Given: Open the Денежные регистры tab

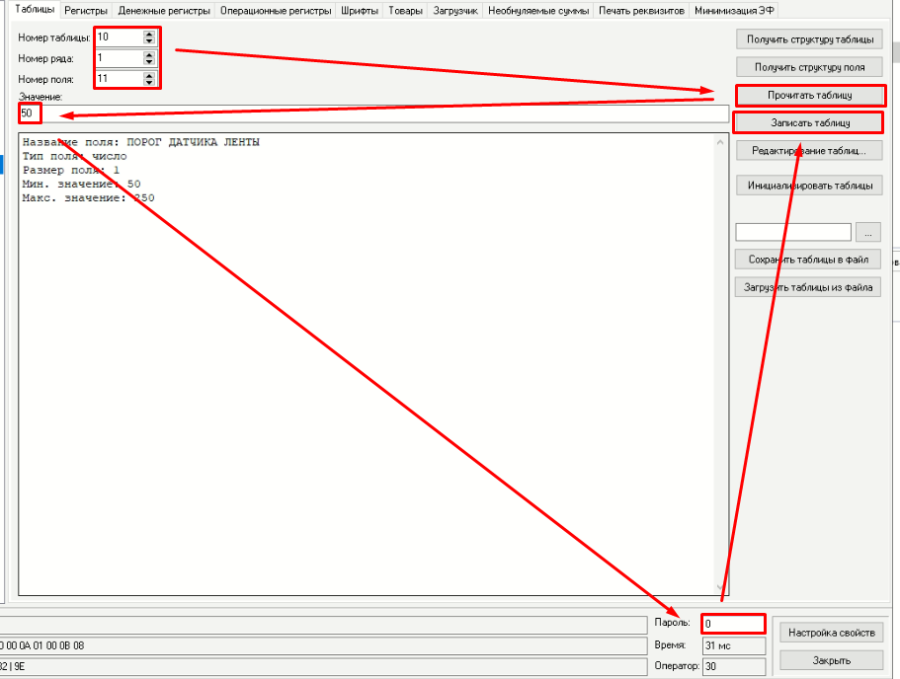Looking at the screenshot, I should [164, 10].
